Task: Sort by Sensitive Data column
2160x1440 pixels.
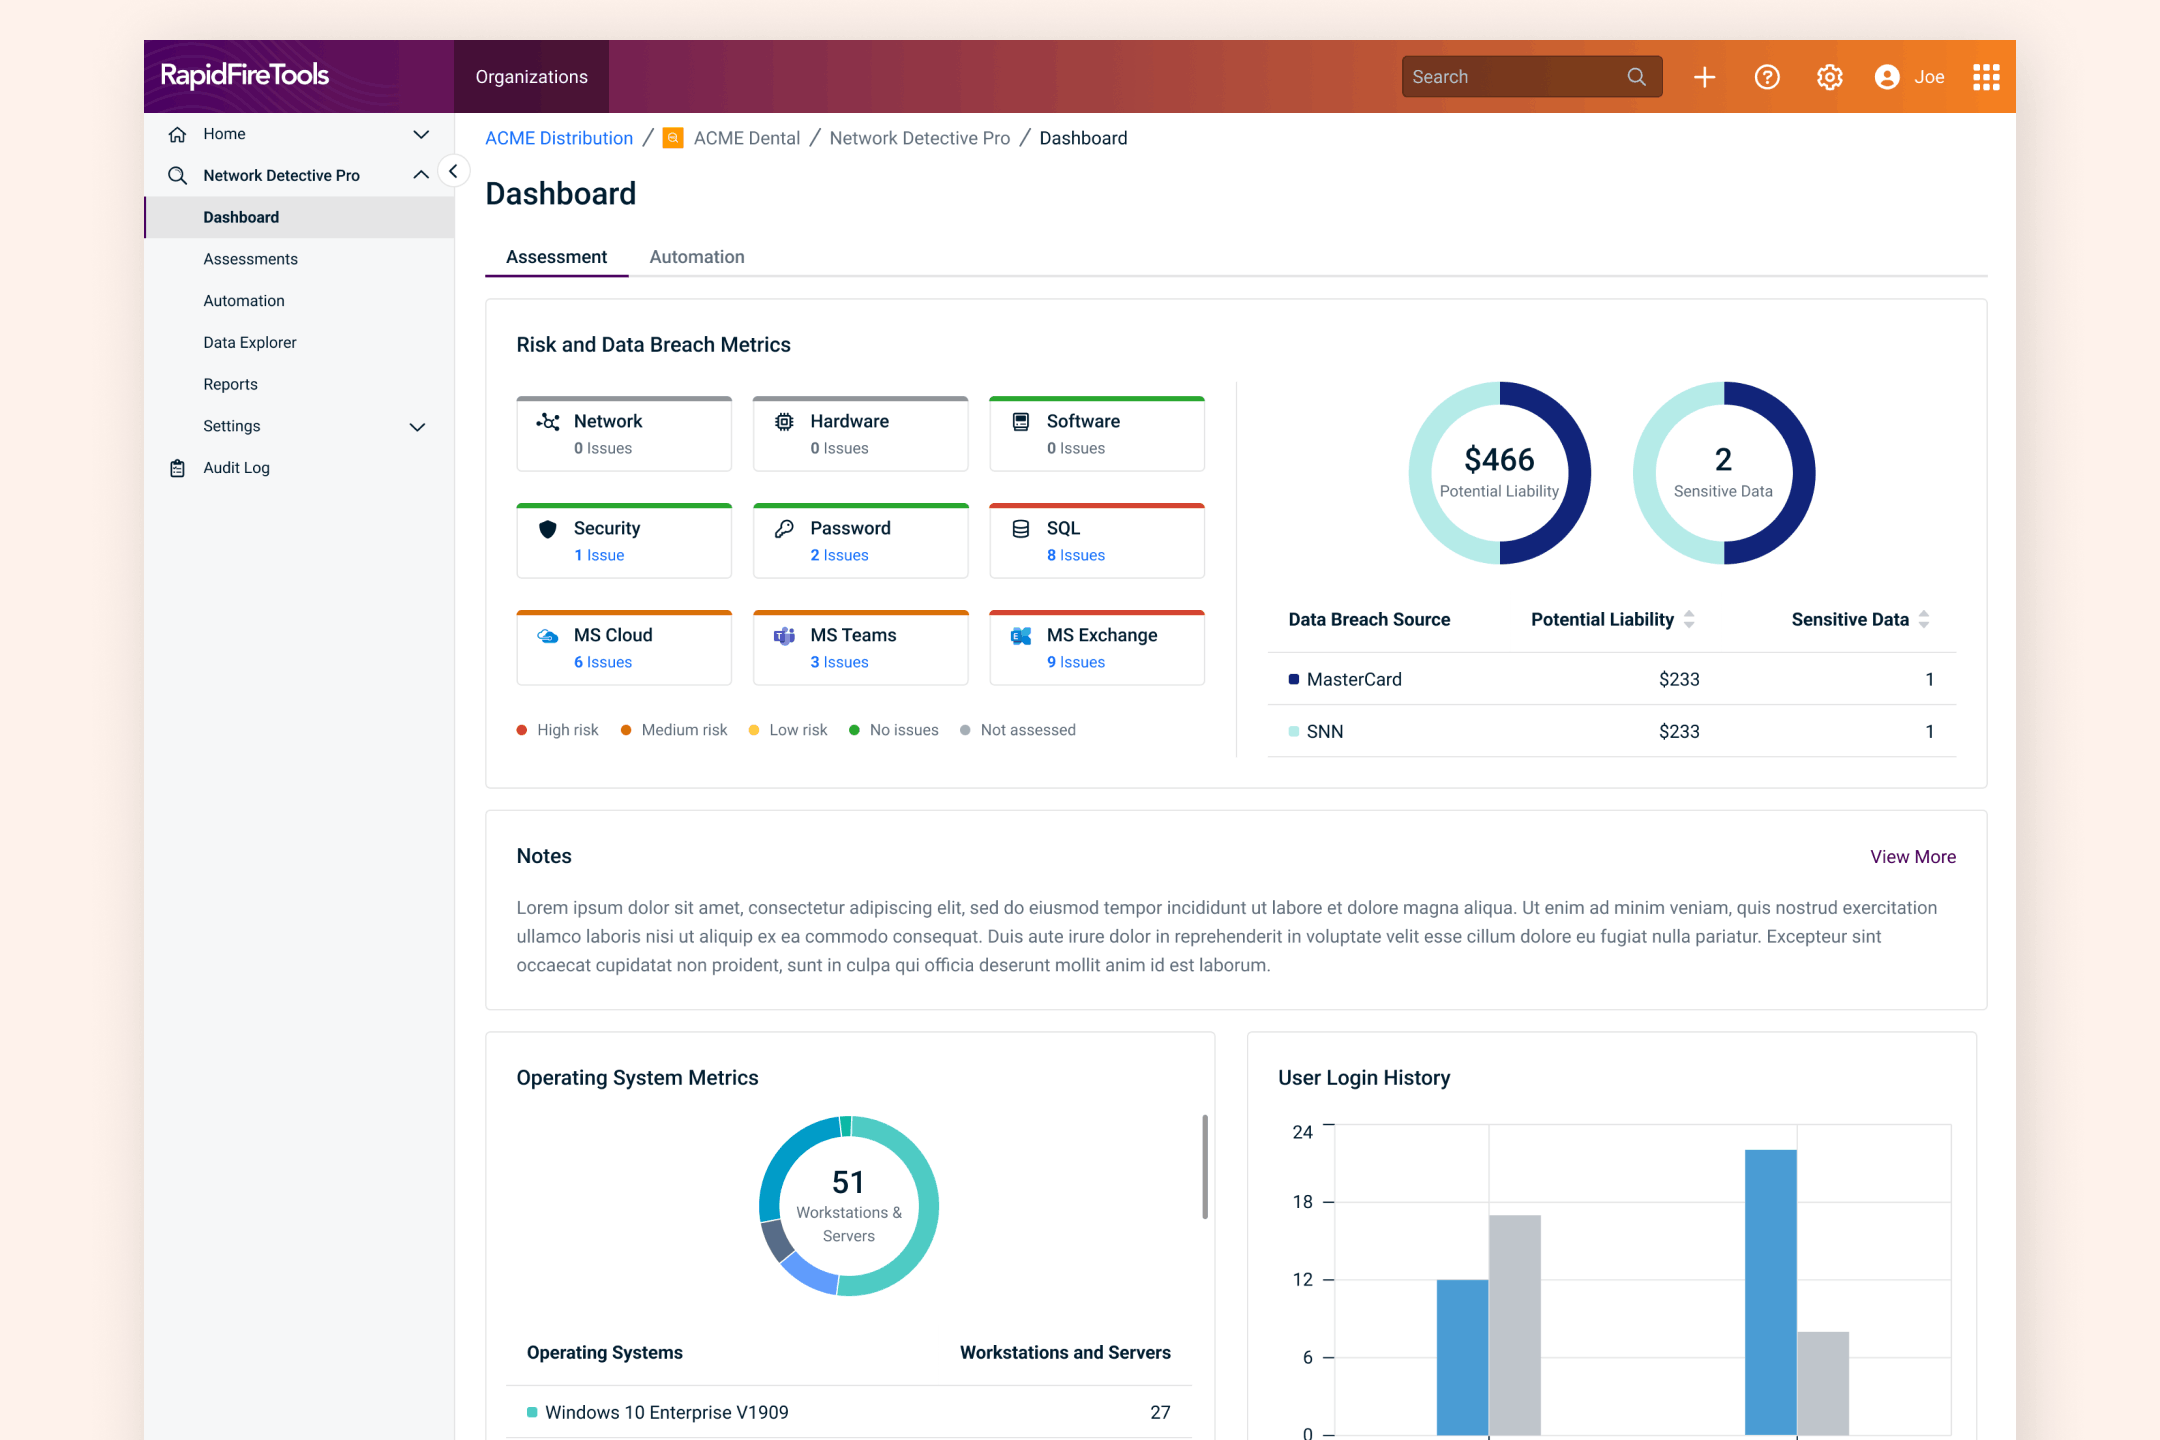Action: click(1924, 619)
